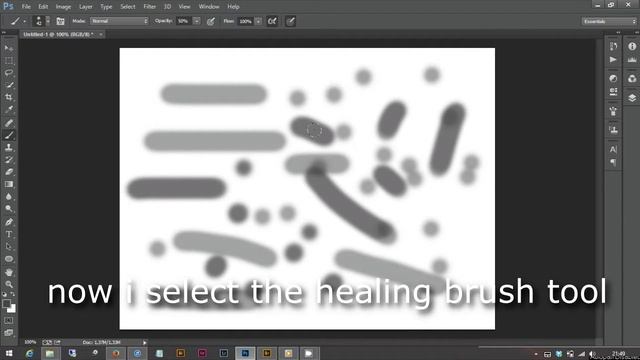Open the Clone Source panel icon
The height and width of the screenshot is (360, 640).
pyautogui.click(x=613, y=130)
